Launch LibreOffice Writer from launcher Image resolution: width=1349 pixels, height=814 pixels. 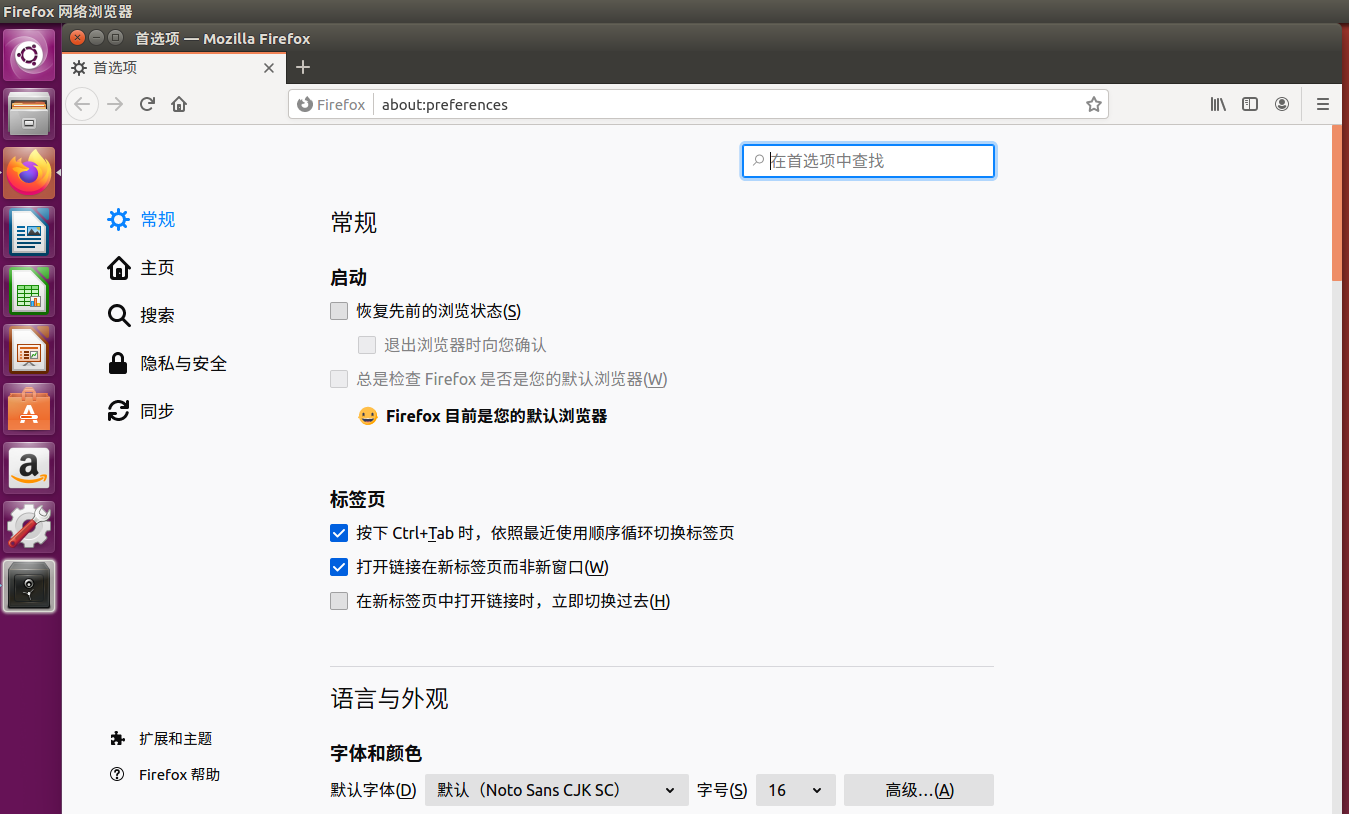[x=30, y=232]
